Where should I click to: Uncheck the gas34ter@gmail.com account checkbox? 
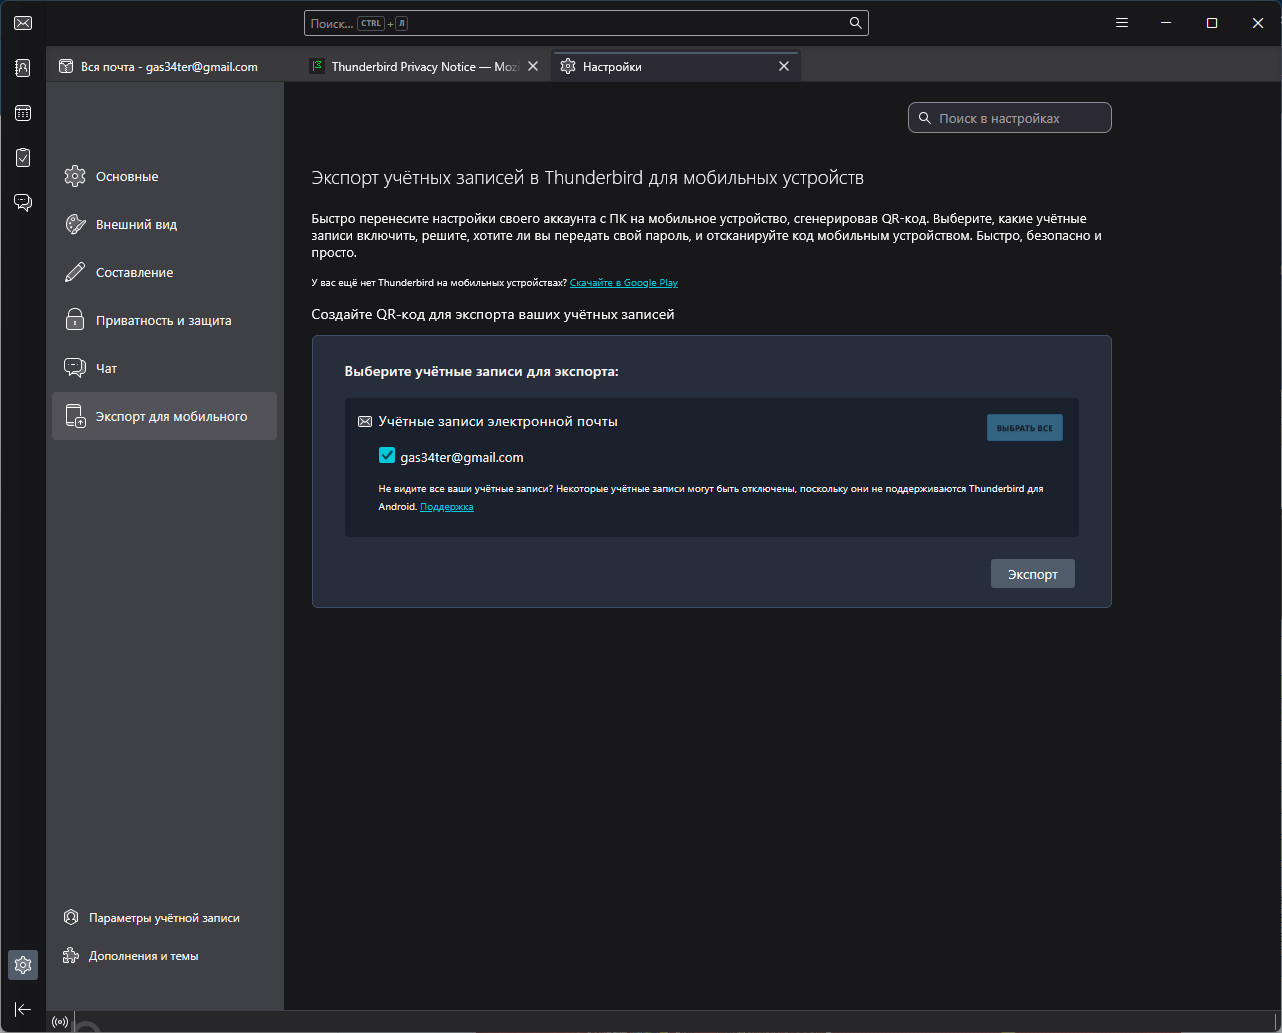(387, 456)
